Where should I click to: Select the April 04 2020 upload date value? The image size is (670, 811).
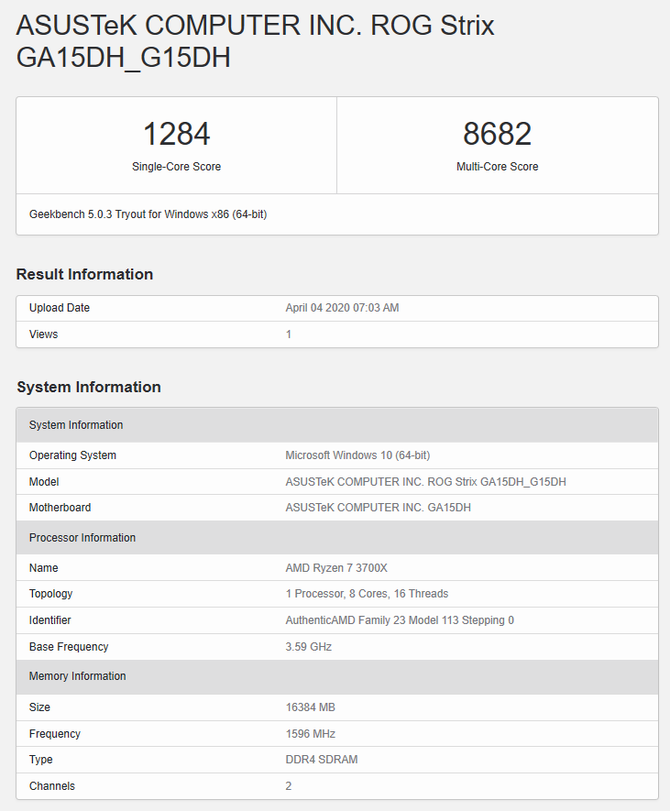pyautogui.click(x=342, y=308)
